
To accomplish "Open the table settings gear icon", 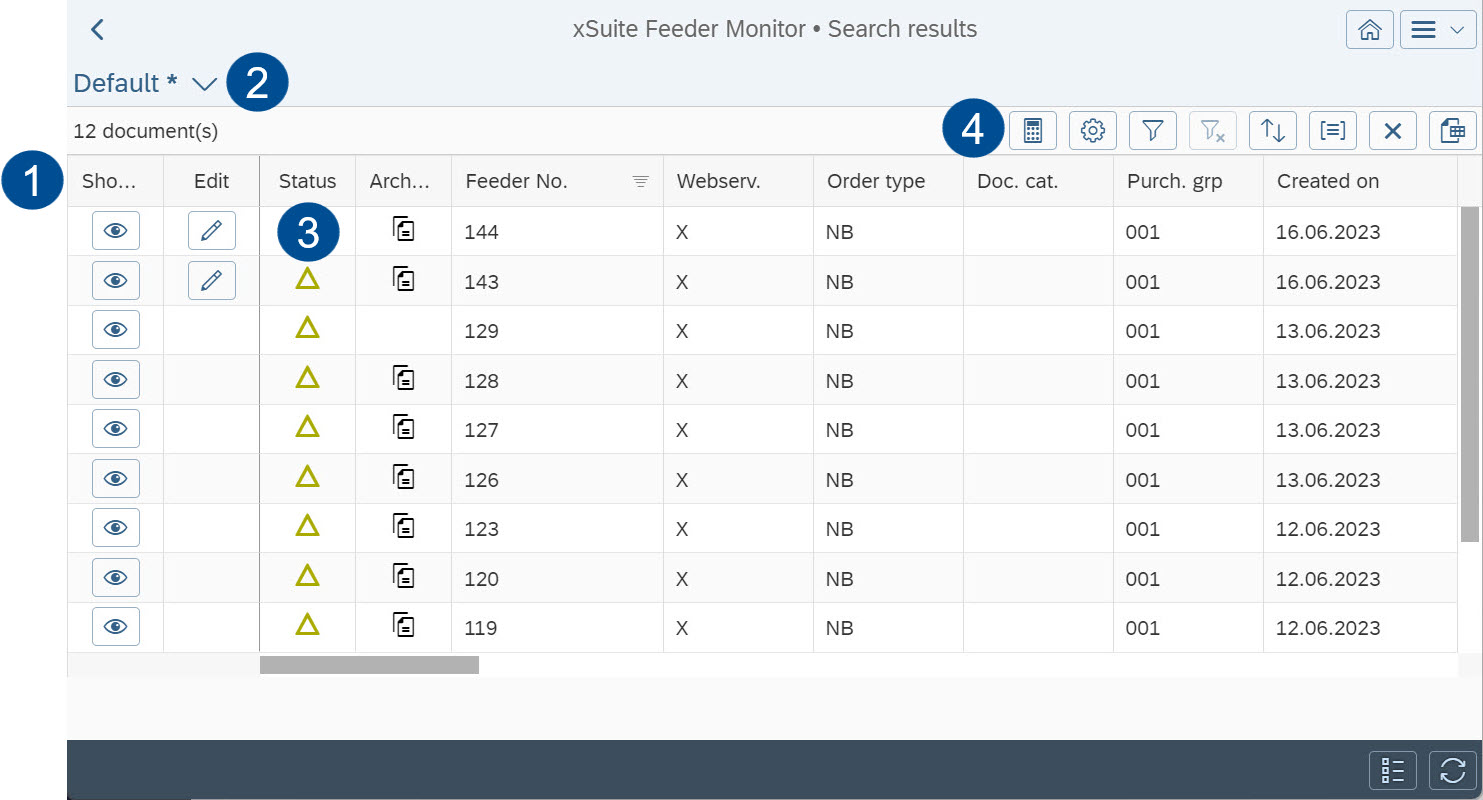I will click(x=1092, y=130).
